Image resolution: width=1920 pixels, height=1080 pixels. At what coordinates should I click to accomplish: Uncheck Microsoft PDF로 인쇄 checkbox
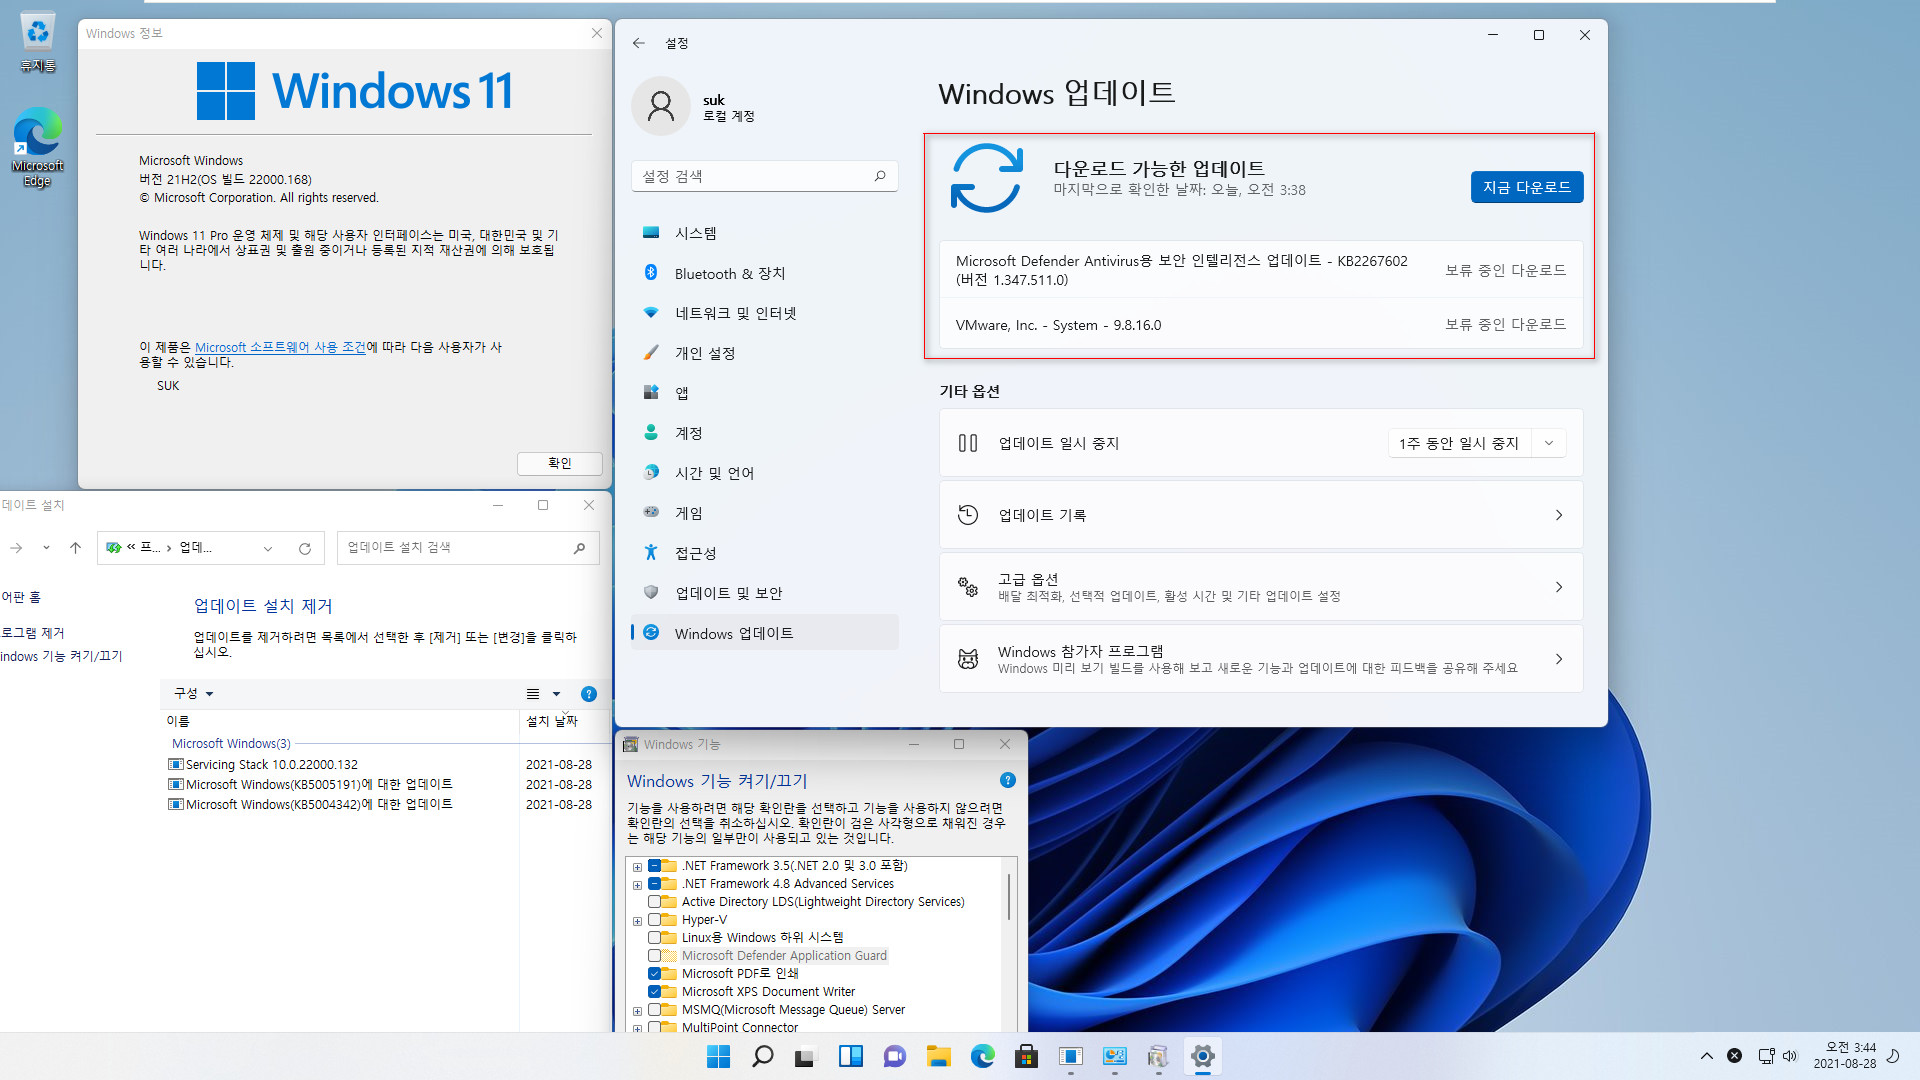654,974
